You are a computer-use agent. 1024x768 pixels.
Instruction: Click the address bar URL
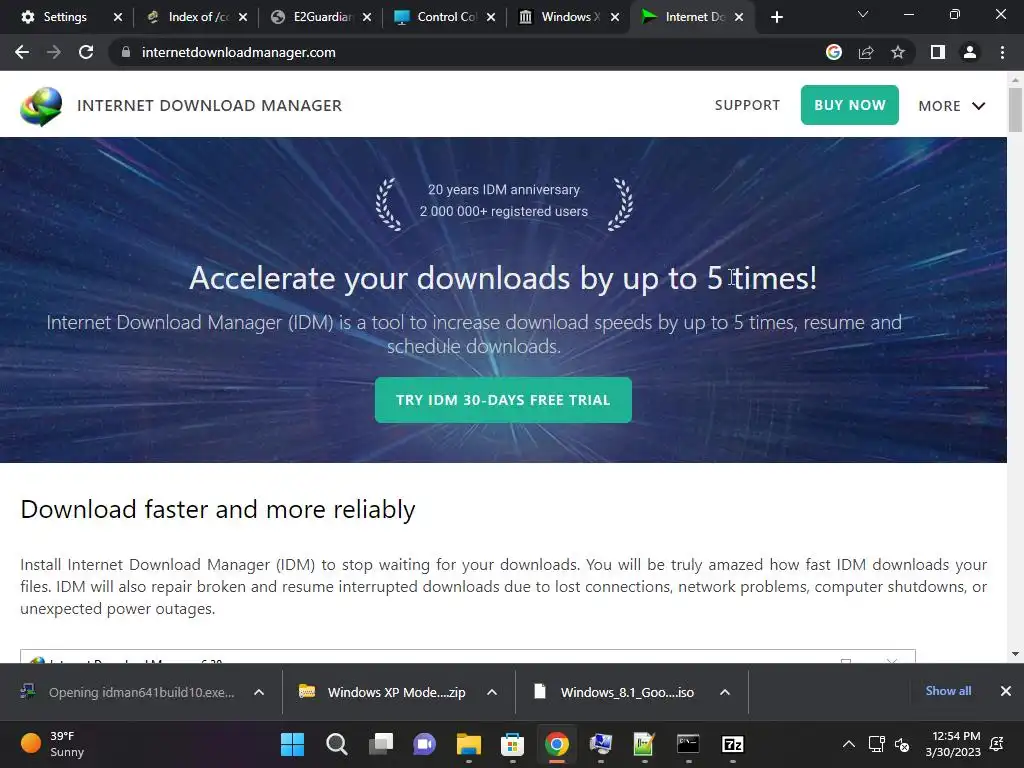pyautogui.click(x=238, y=52)
